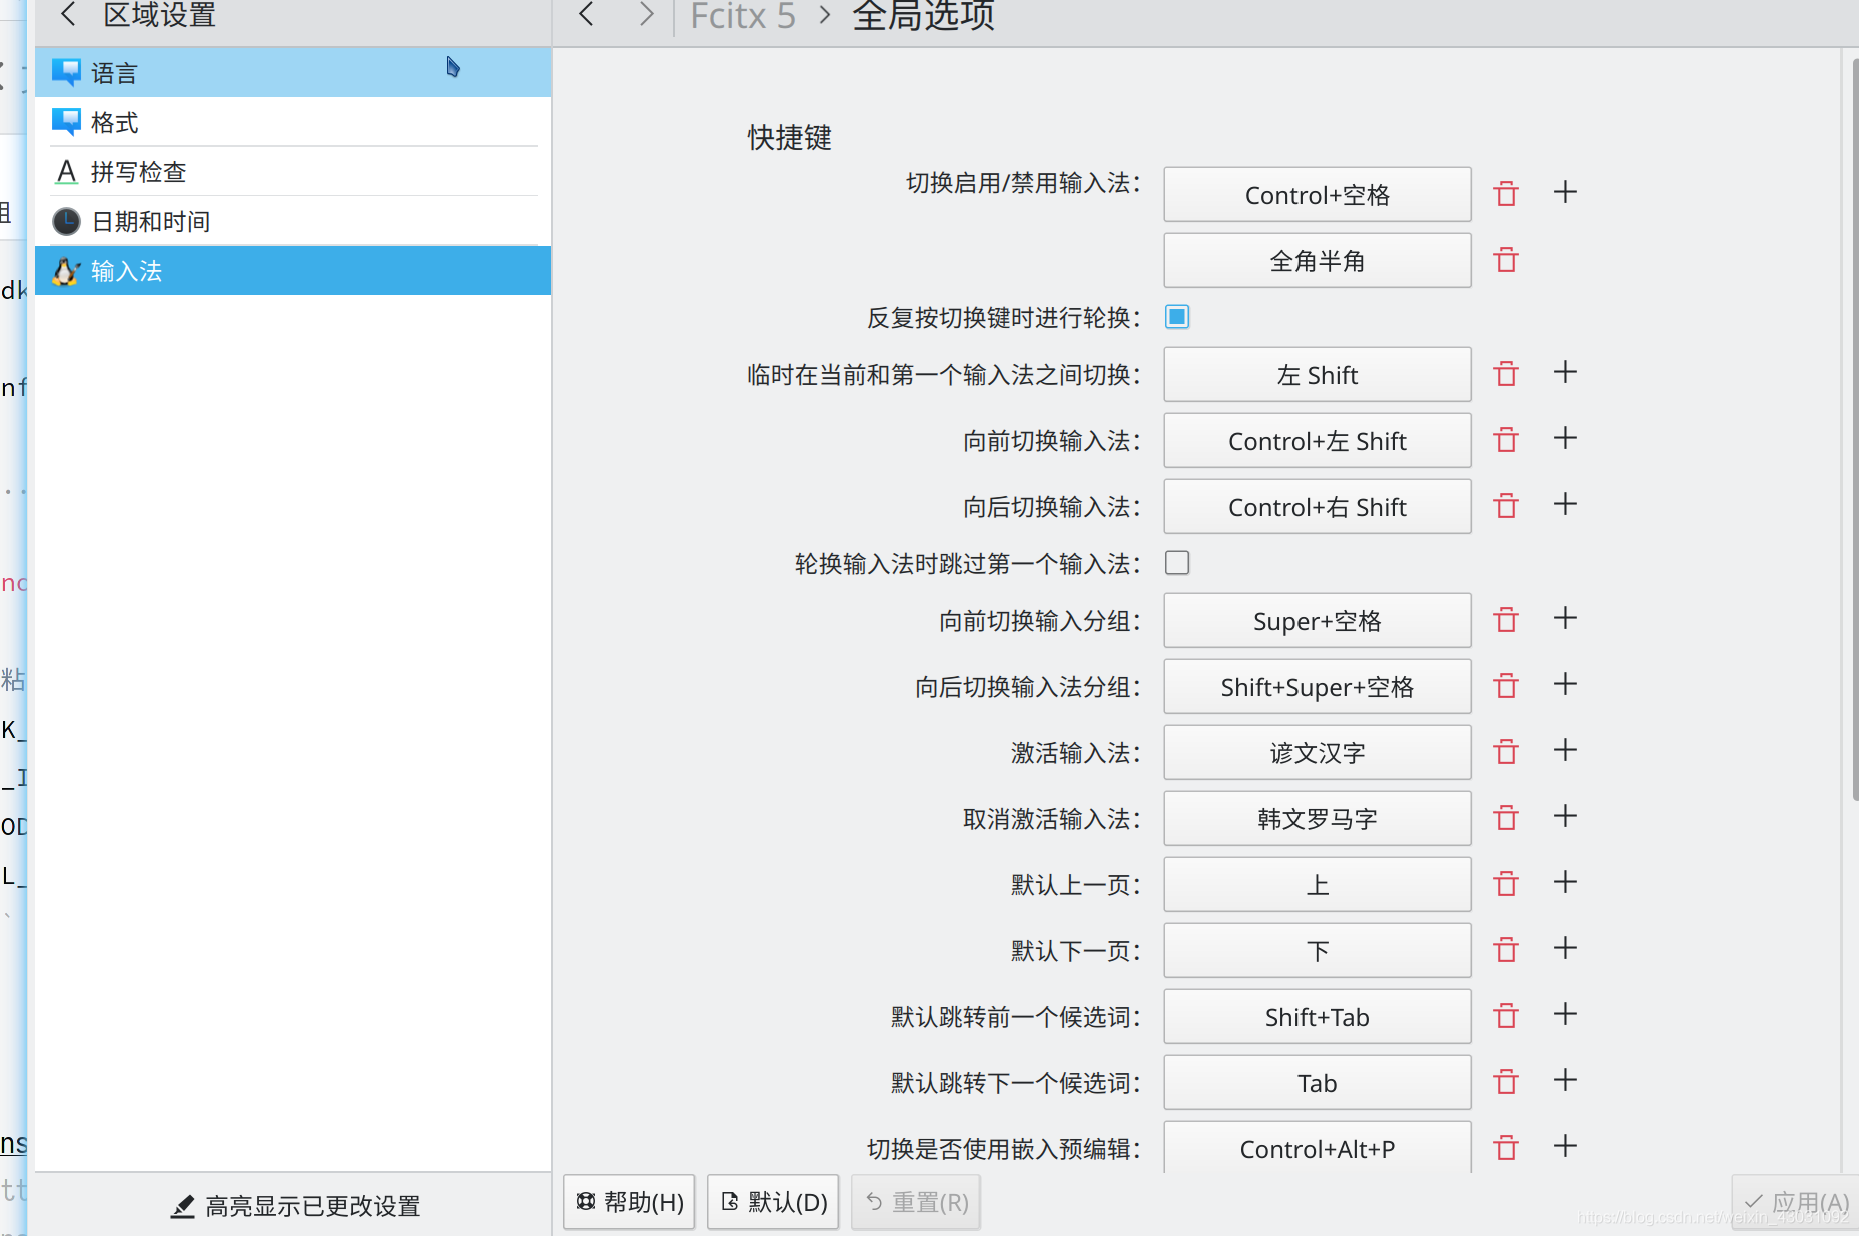Add a key beside Control+右 Shift
This screenshot has height=1236, width=1859.
click(1565, 504)
